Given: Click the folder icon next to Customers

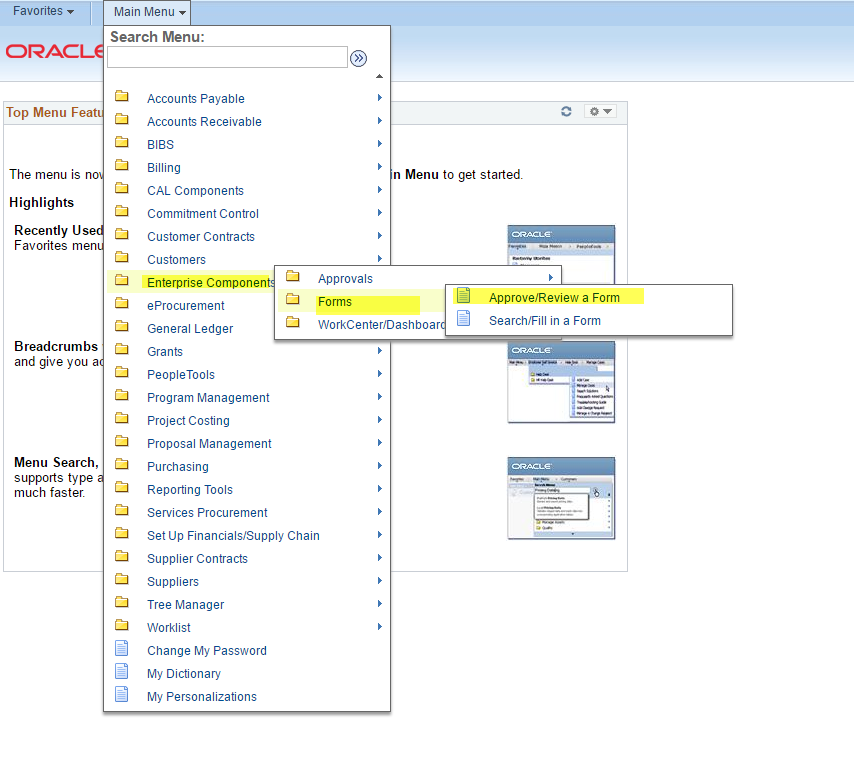Looking at the screenshot, I should [121, 257].
